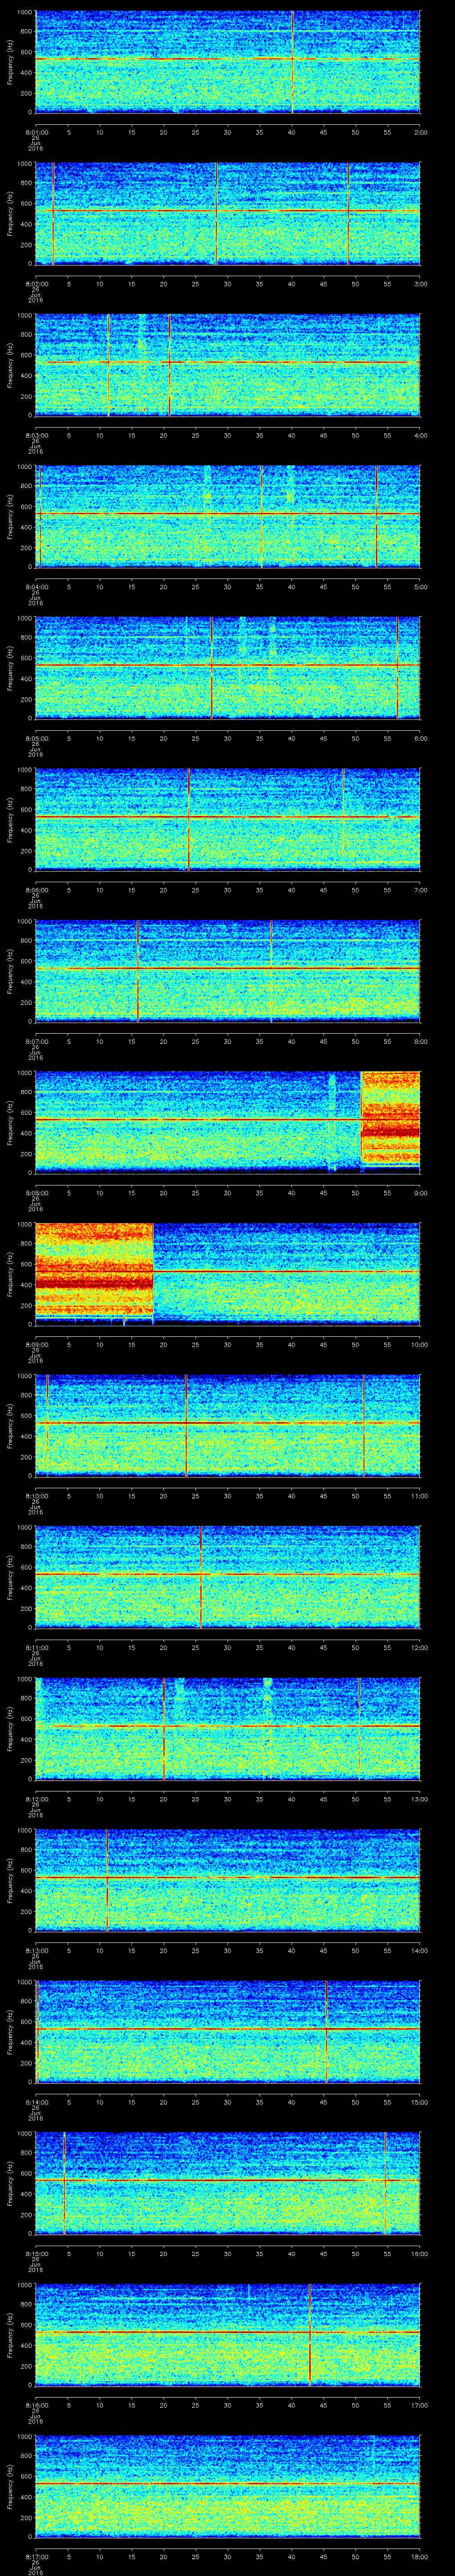Click the '13:00' end time label
This screenshot has width=455, height=2576.
click(x=419, y=1798)
